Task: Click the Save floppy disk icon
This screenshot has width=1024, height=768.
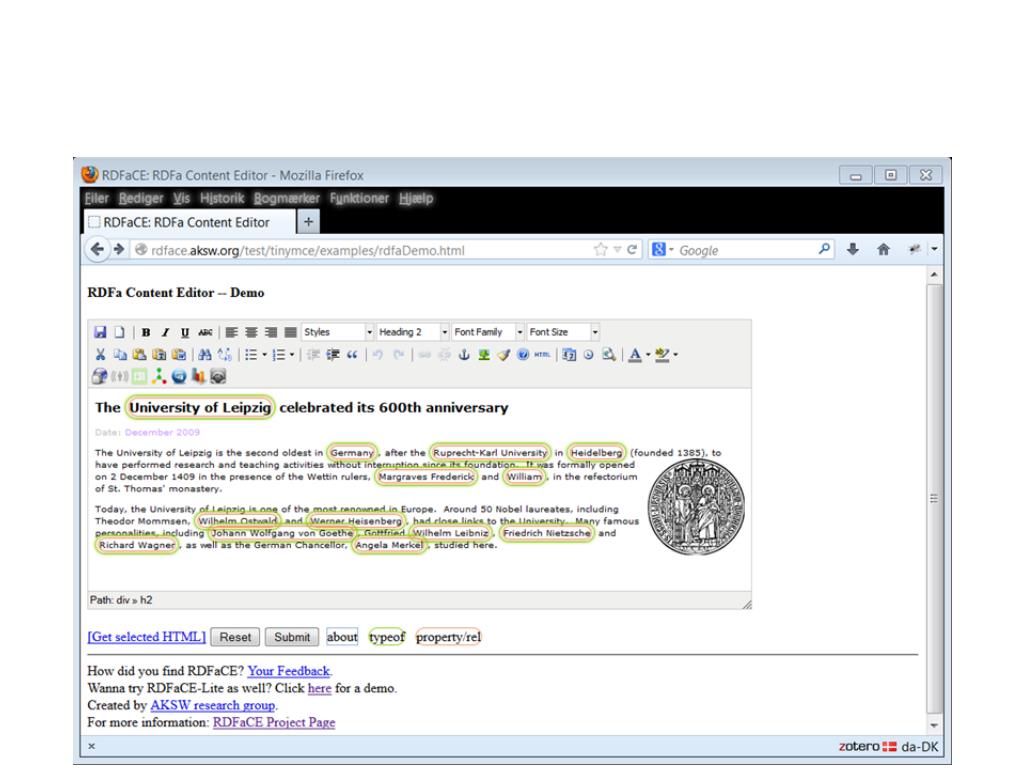Action: 100,332
